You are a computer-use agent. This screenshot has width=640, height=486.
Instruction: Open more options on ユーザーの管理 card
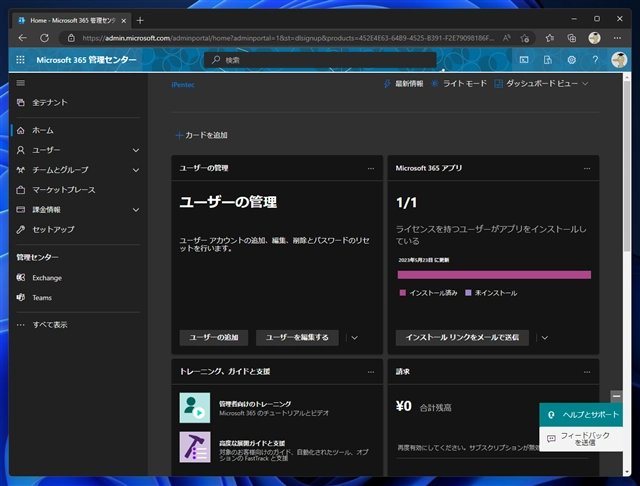[371, 168]
